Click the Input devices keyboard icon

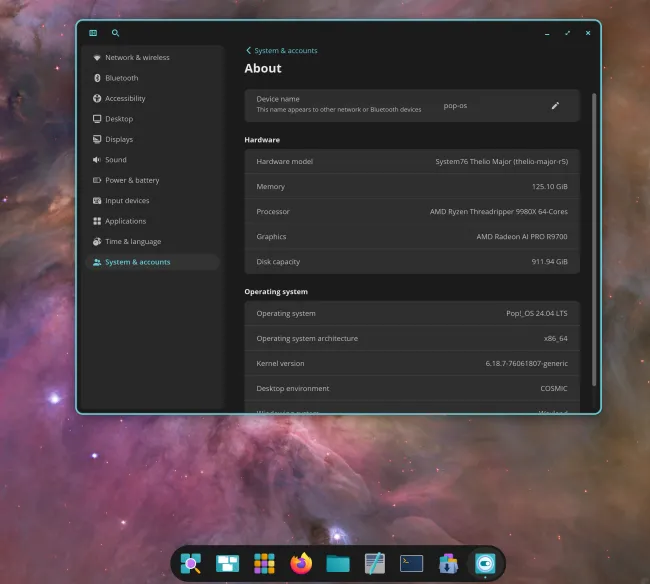(97, 201)
